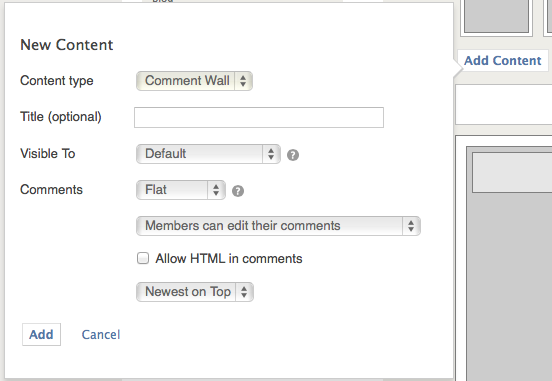Screen dimensions: 552x381
Task: Click the Flat dropdown stepper arrows
Action: coord(216,190)
